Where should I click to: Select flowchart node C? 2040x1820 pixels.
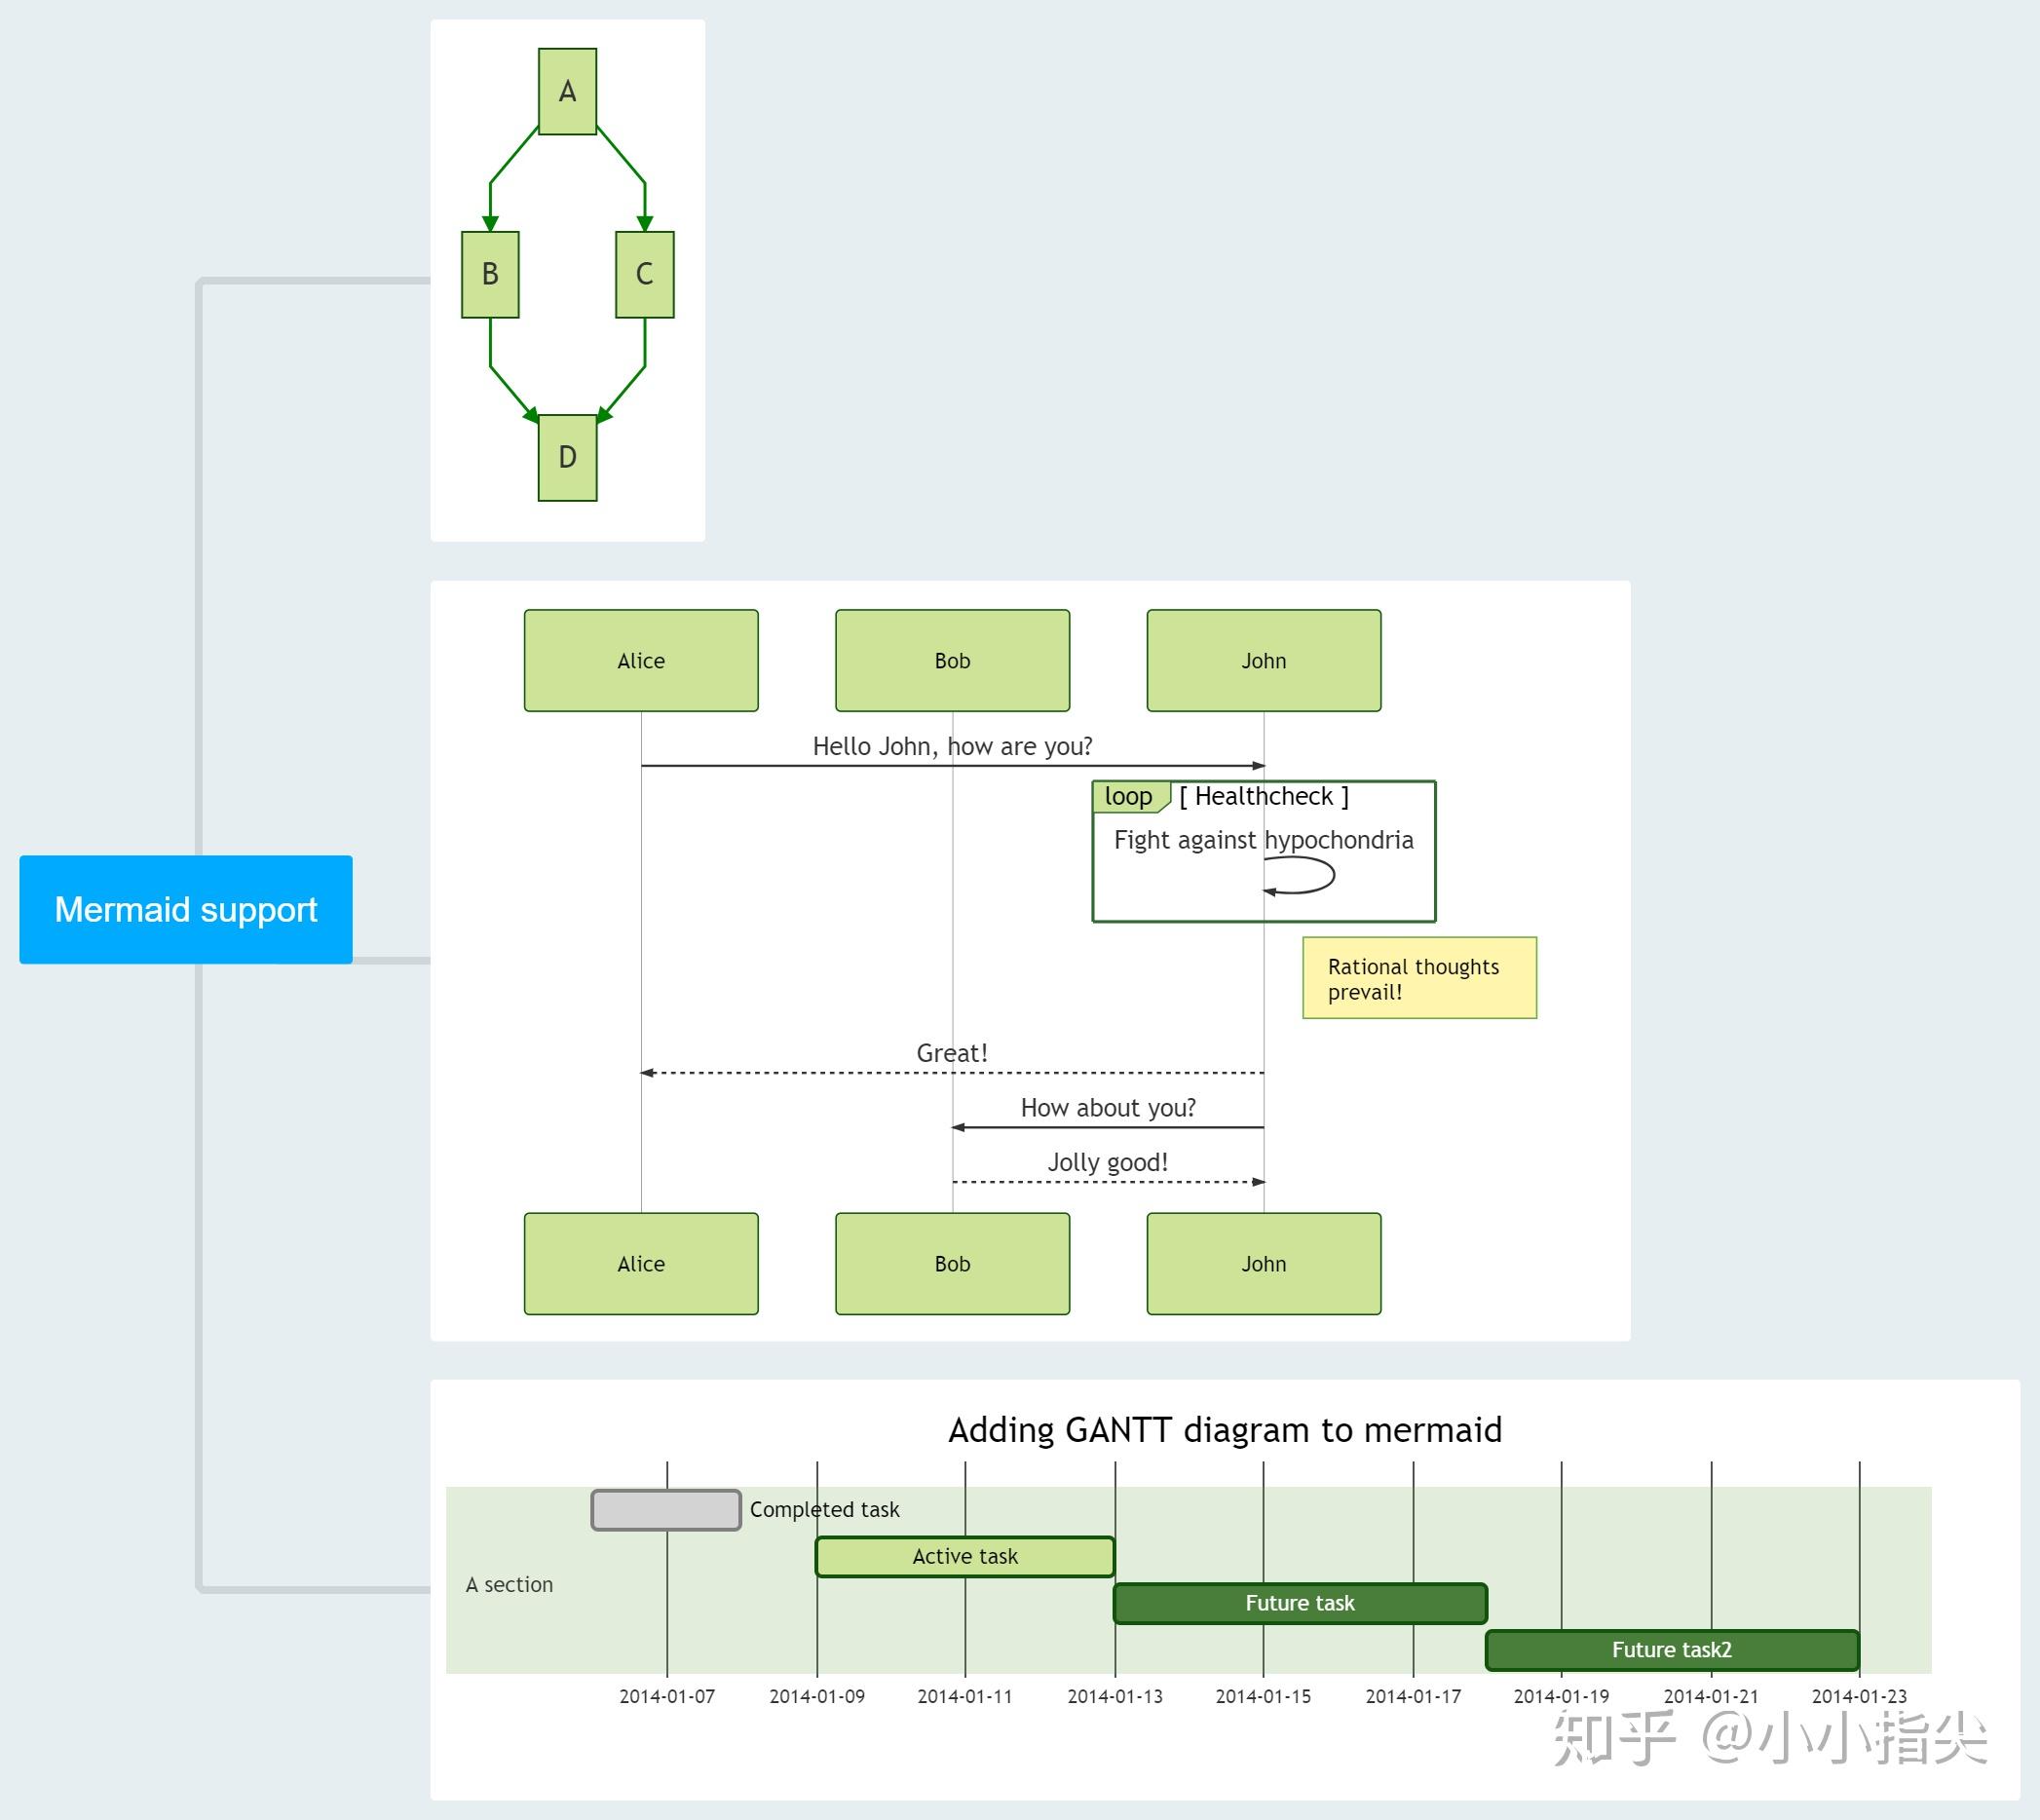[644, 274]
